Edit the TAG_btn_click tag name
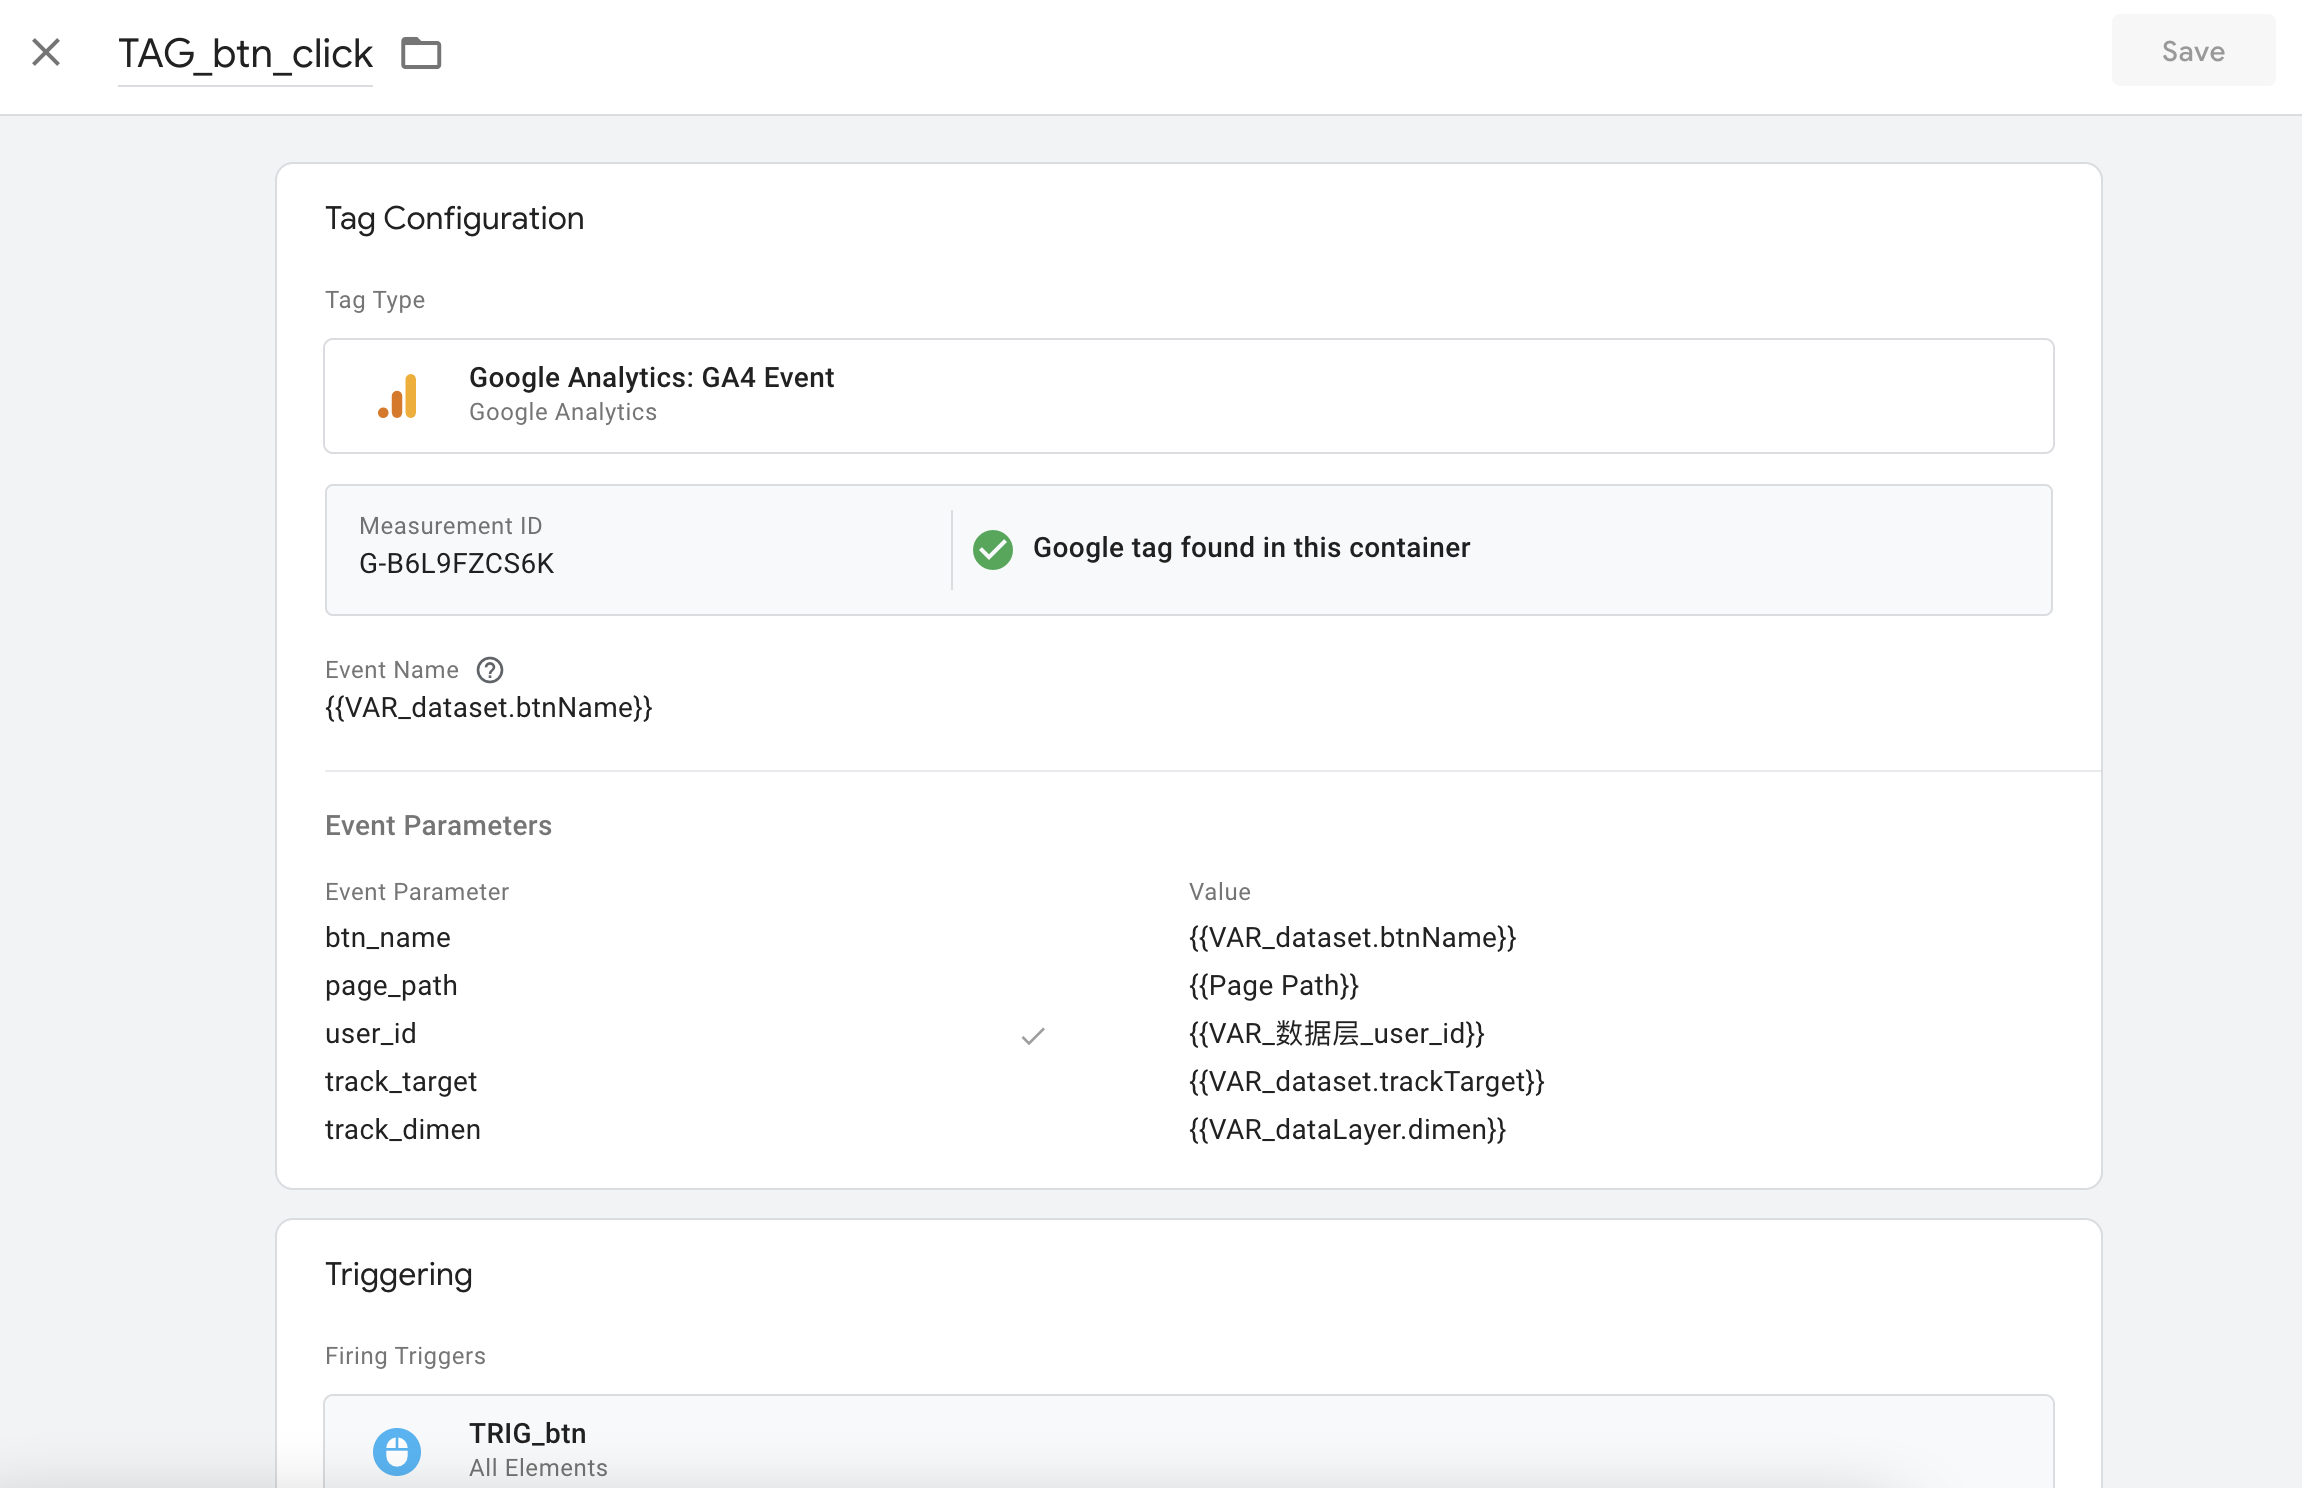2302x1488 pixels. (245, 54)
